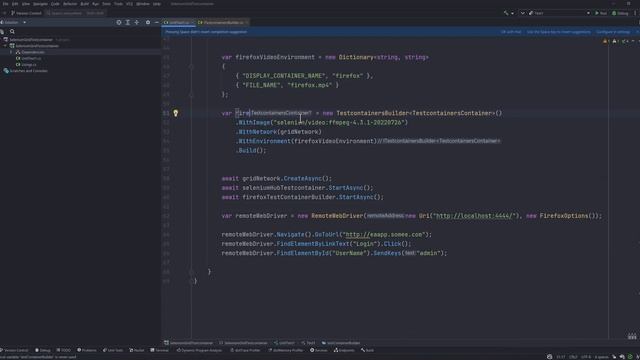This screenshot has width=640, height=360.
Task: Open the dotMemory Profiler tool window
Action: click(286, 350)
